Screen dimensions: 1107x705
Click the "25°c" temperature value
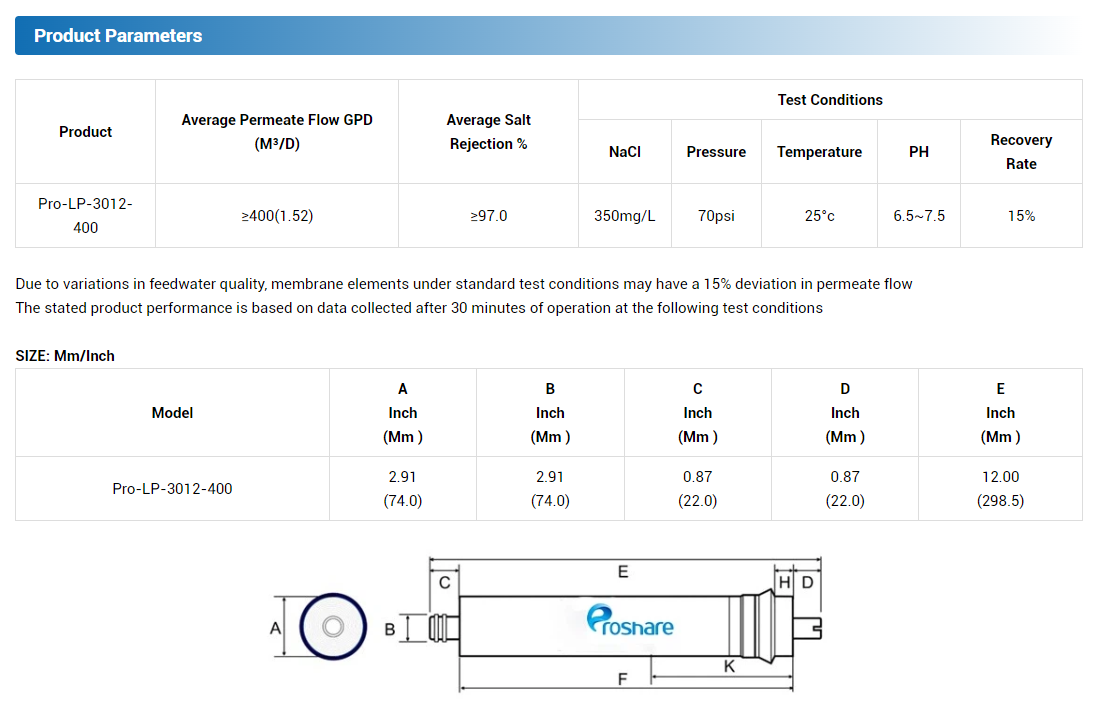(x=819, y=215)
